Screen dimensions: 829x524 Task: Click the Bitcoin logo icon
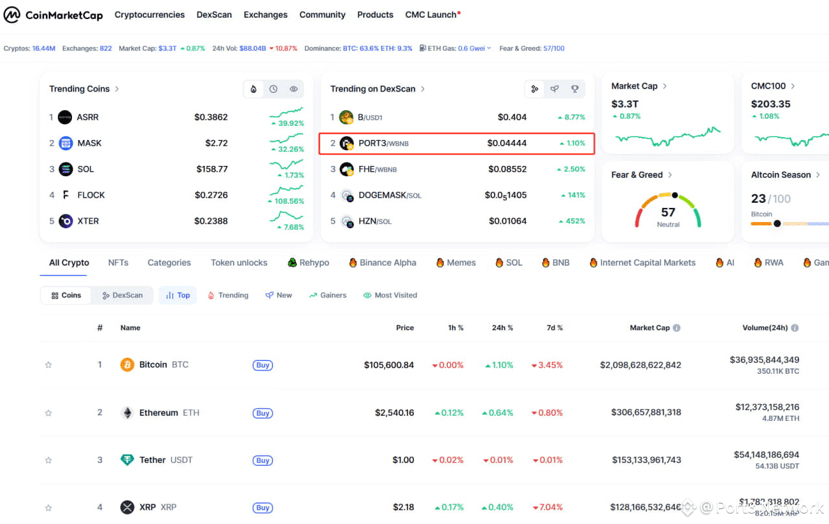127,365
